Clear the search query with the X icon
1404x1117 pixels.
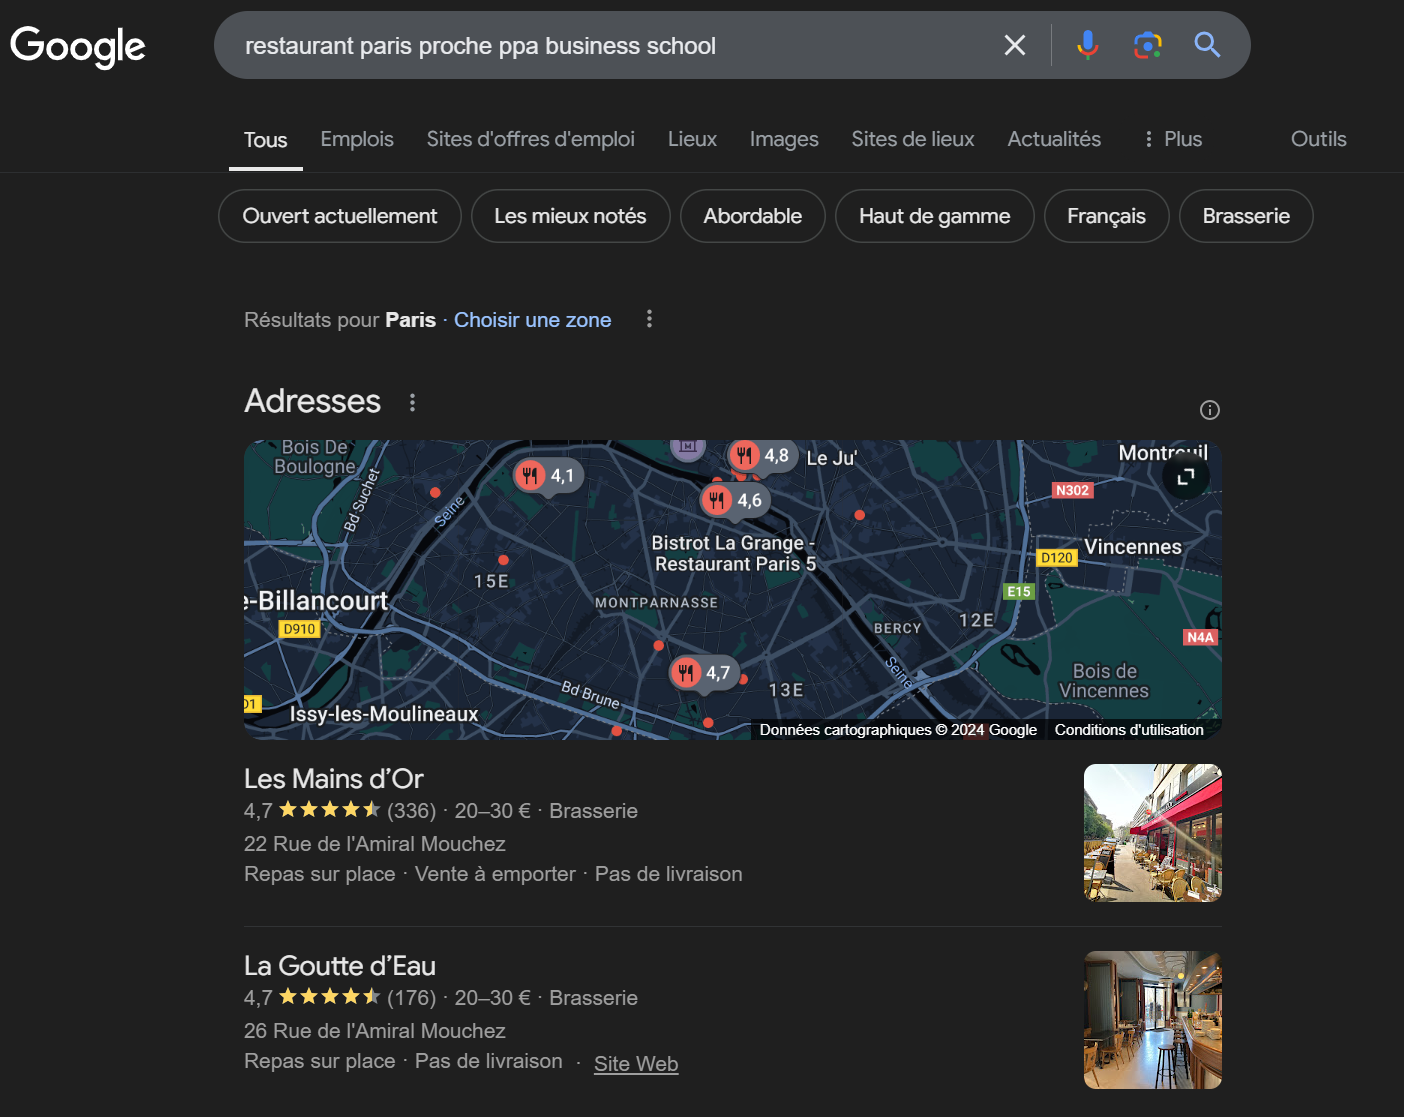click(1014, 45)
